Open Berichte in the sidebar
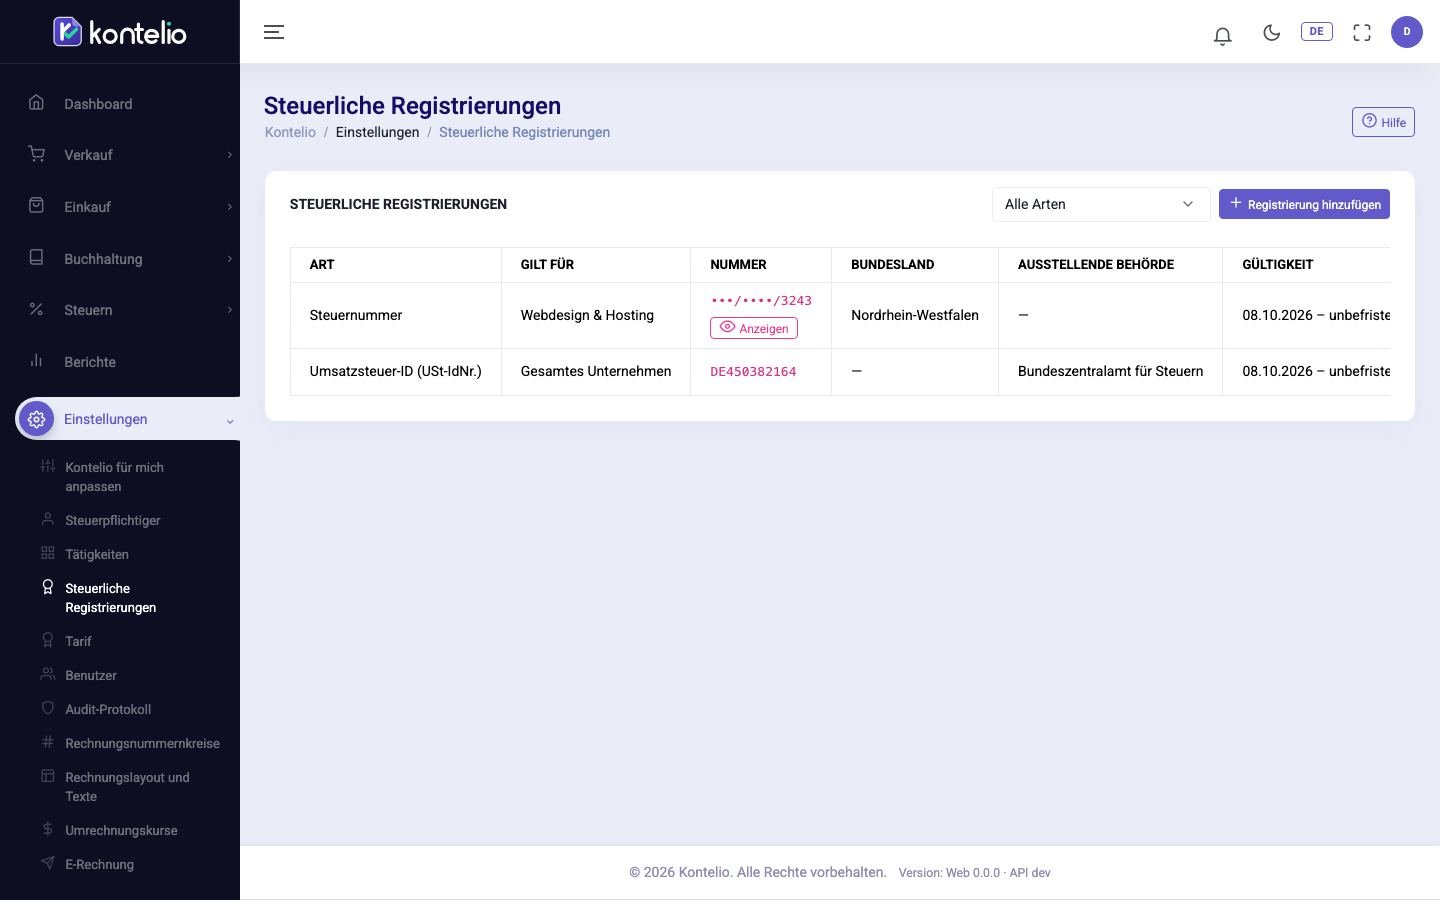 pos(120,362)
